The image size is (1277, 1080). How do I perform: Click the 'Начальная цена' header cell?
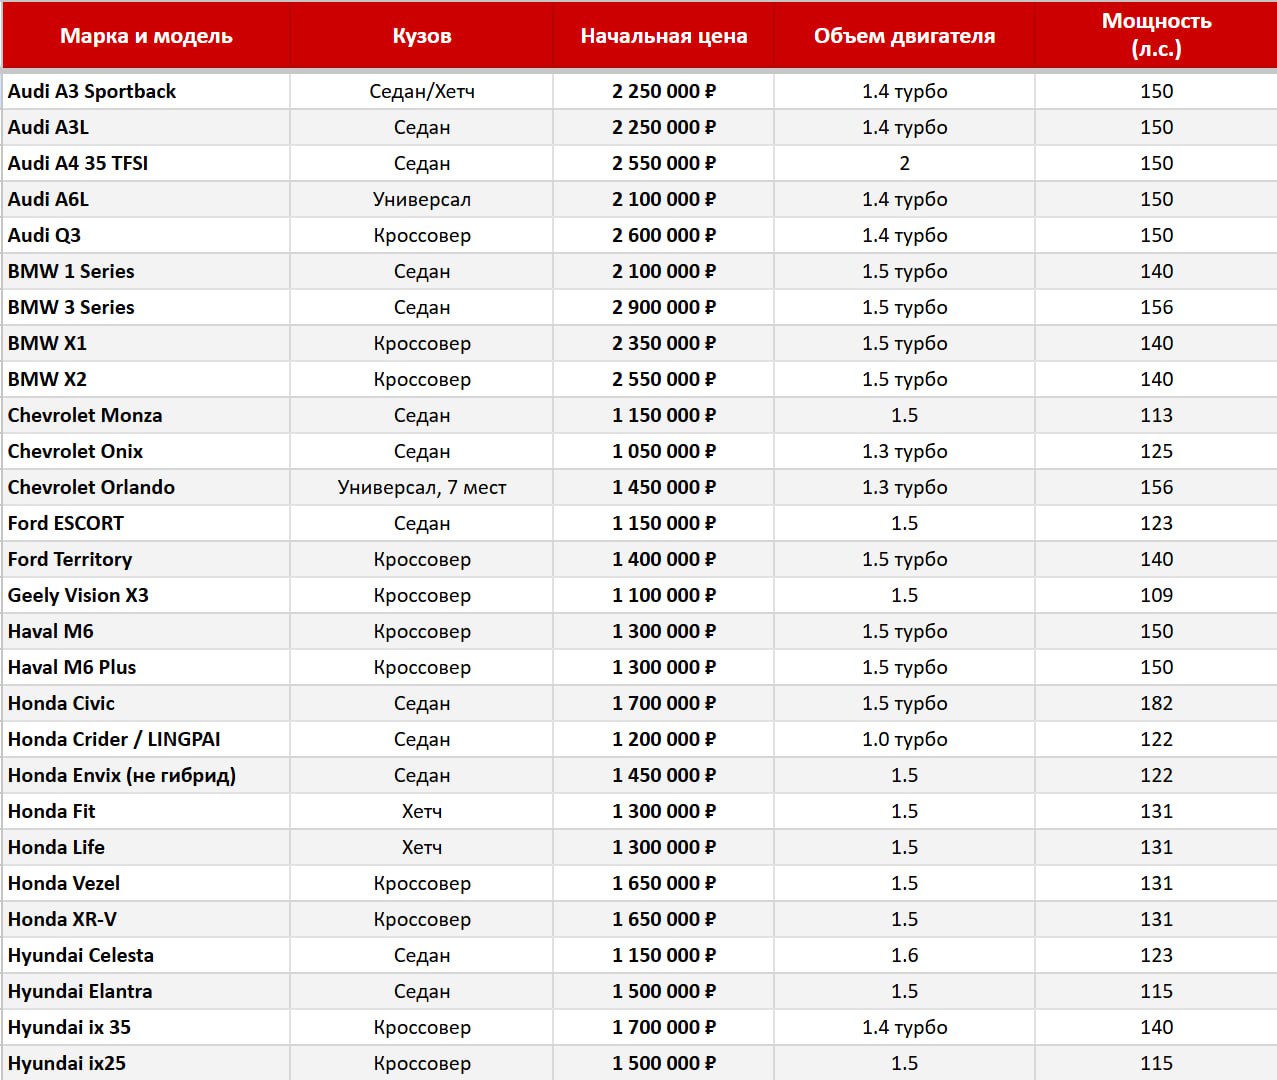[663, 36]
